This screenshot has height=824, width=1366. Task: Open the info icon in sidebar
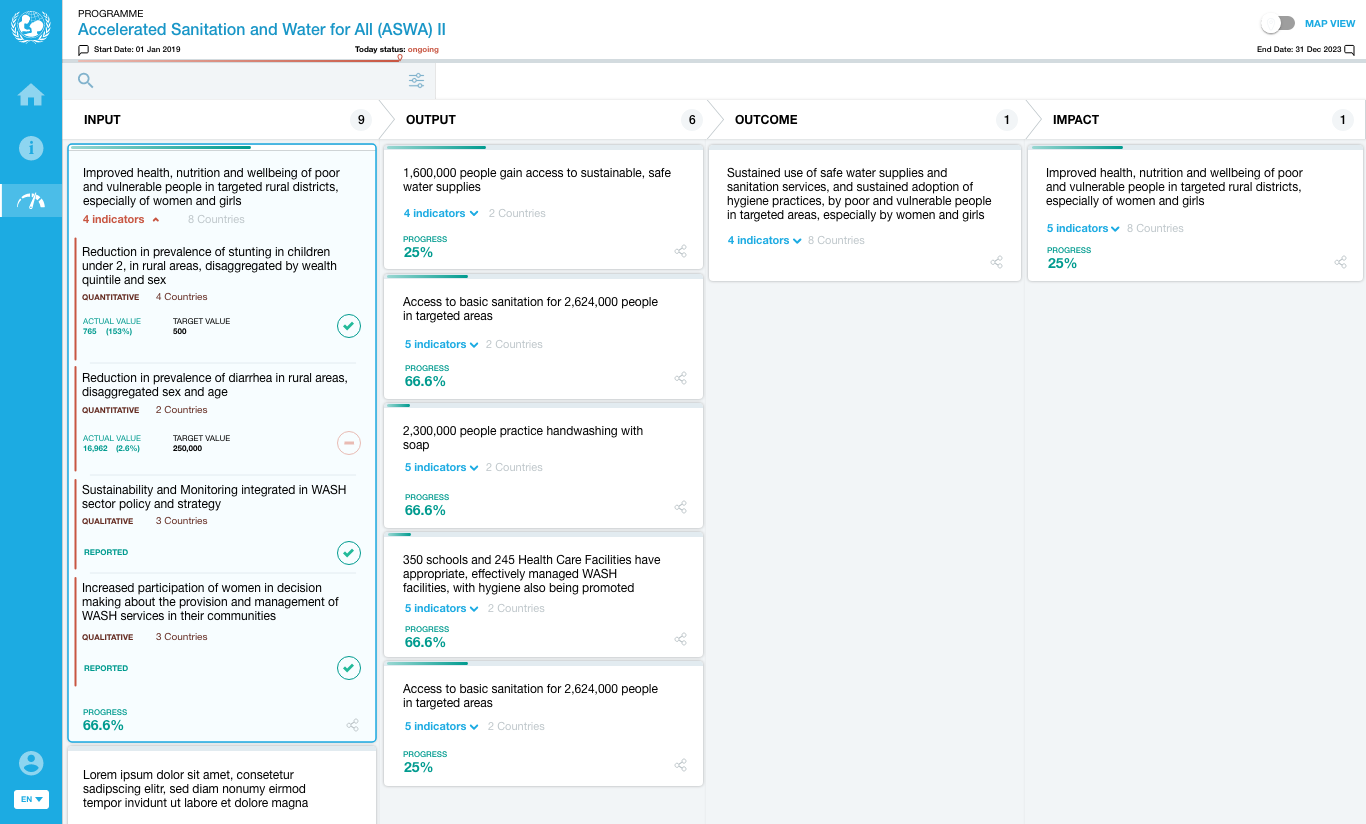(31, 148)
